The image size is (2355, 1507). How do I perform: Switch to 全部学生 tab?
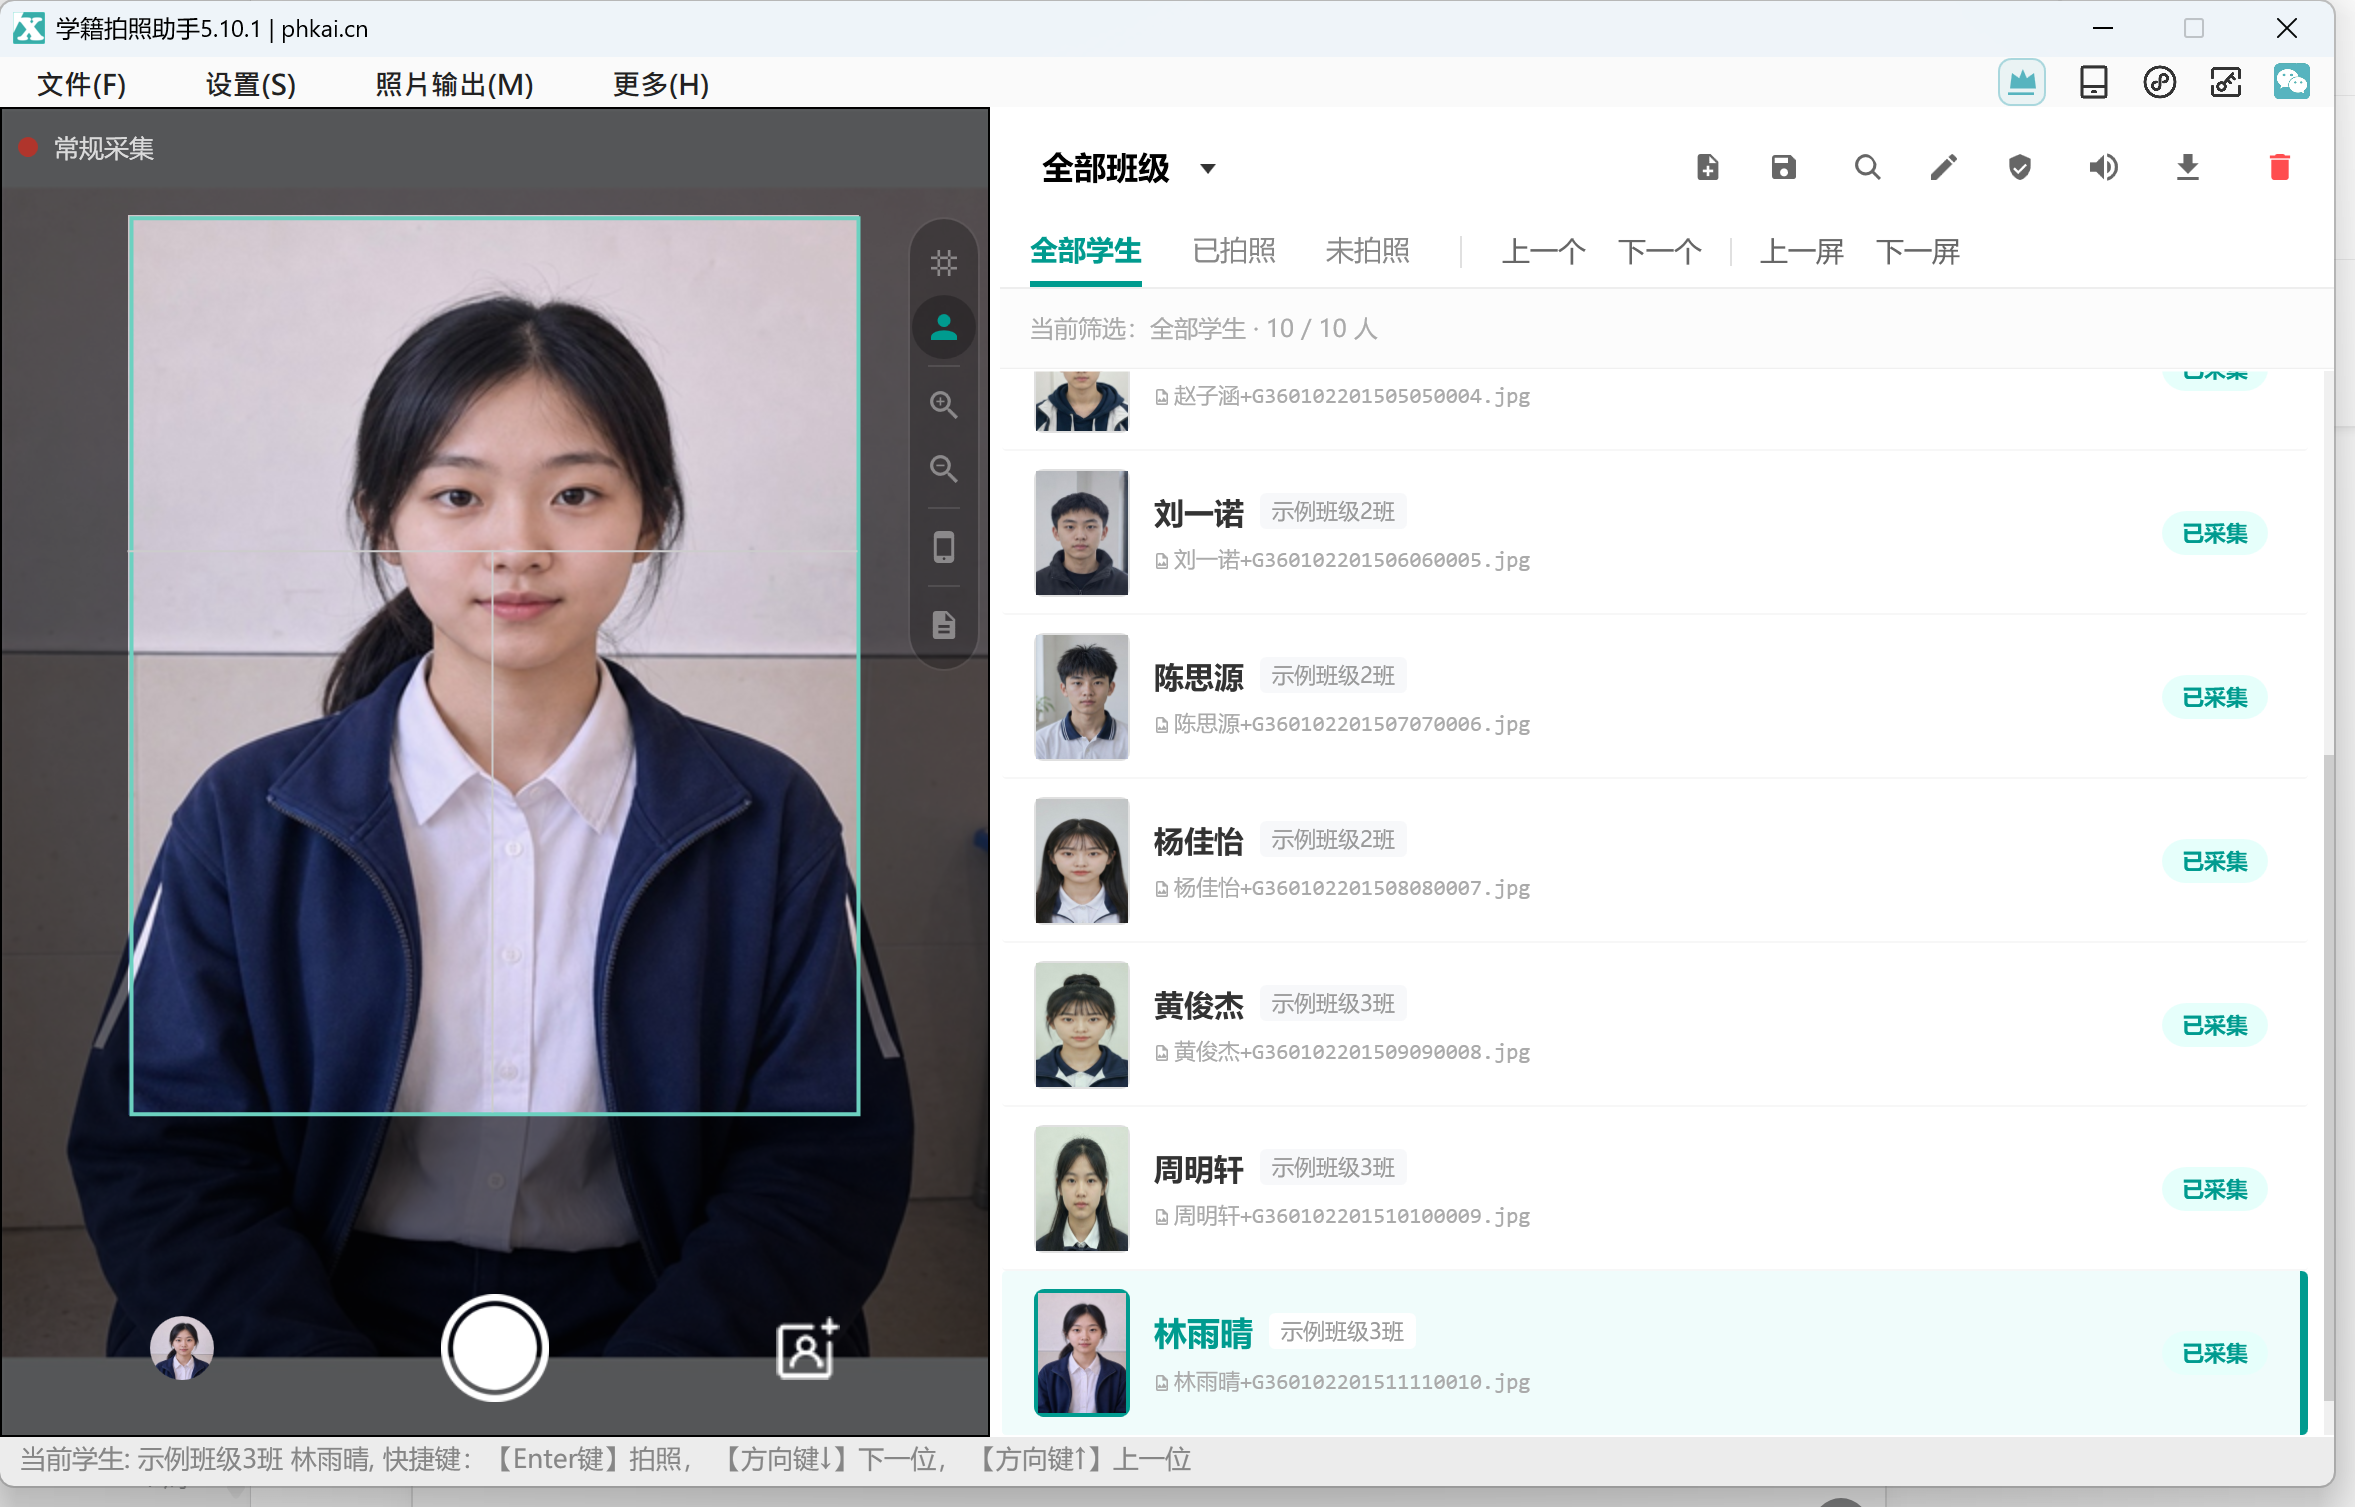pyautogui.click(x=1085, y=250)
